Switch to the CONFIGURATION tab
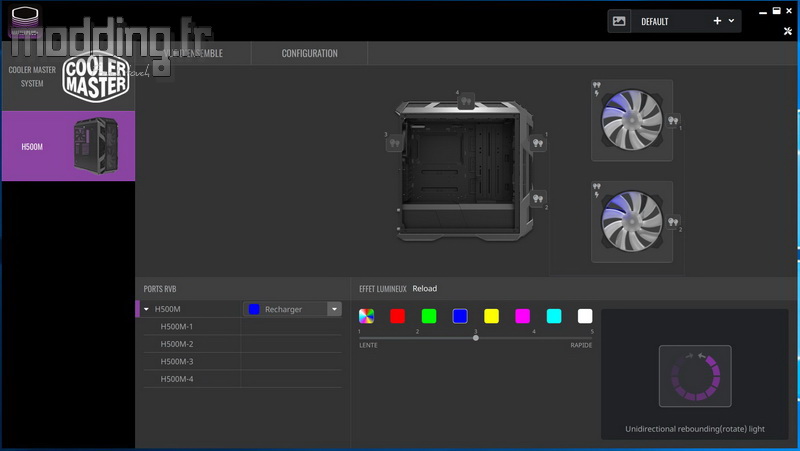Screen dimensions: 800x451 pyautogui.click(x=309, y=53)
